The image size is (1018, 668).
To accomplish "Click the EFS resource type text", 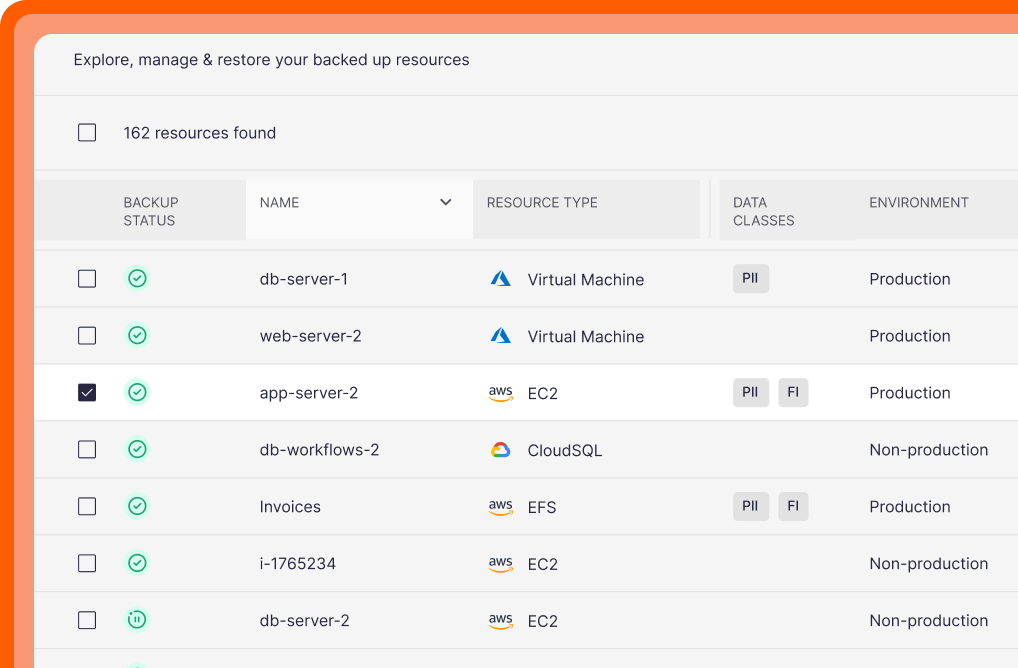I will point(542,508).
